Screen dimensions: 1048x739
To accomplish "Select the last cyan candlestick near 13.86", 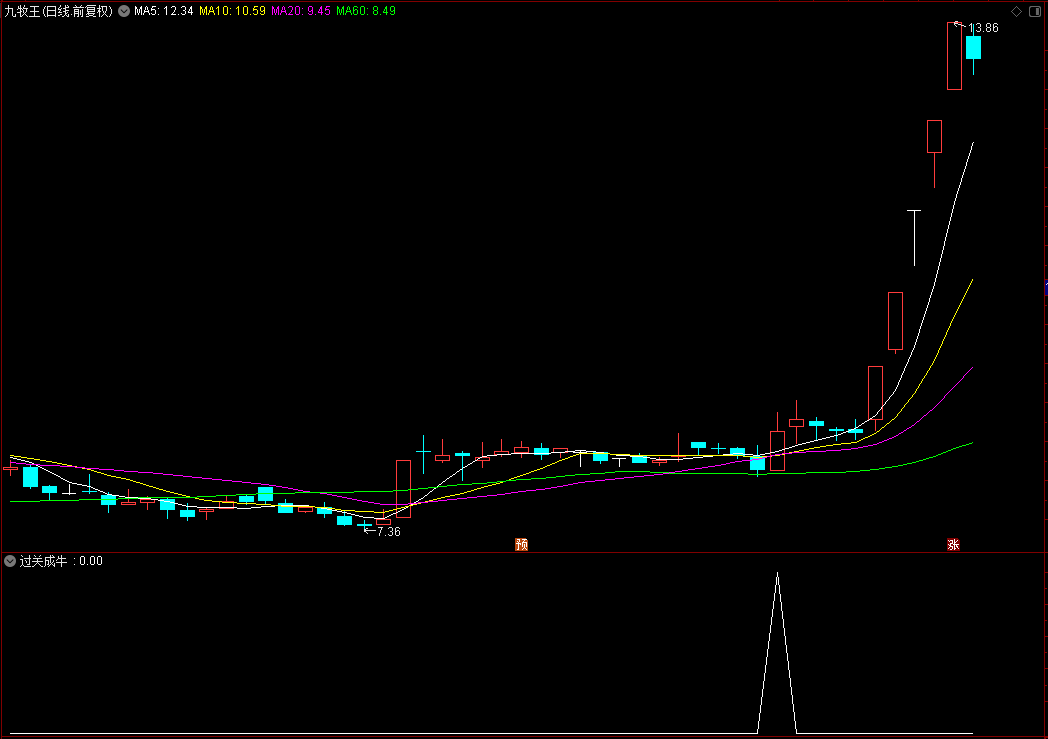I will pyautogui.click(x=973, y=48).
